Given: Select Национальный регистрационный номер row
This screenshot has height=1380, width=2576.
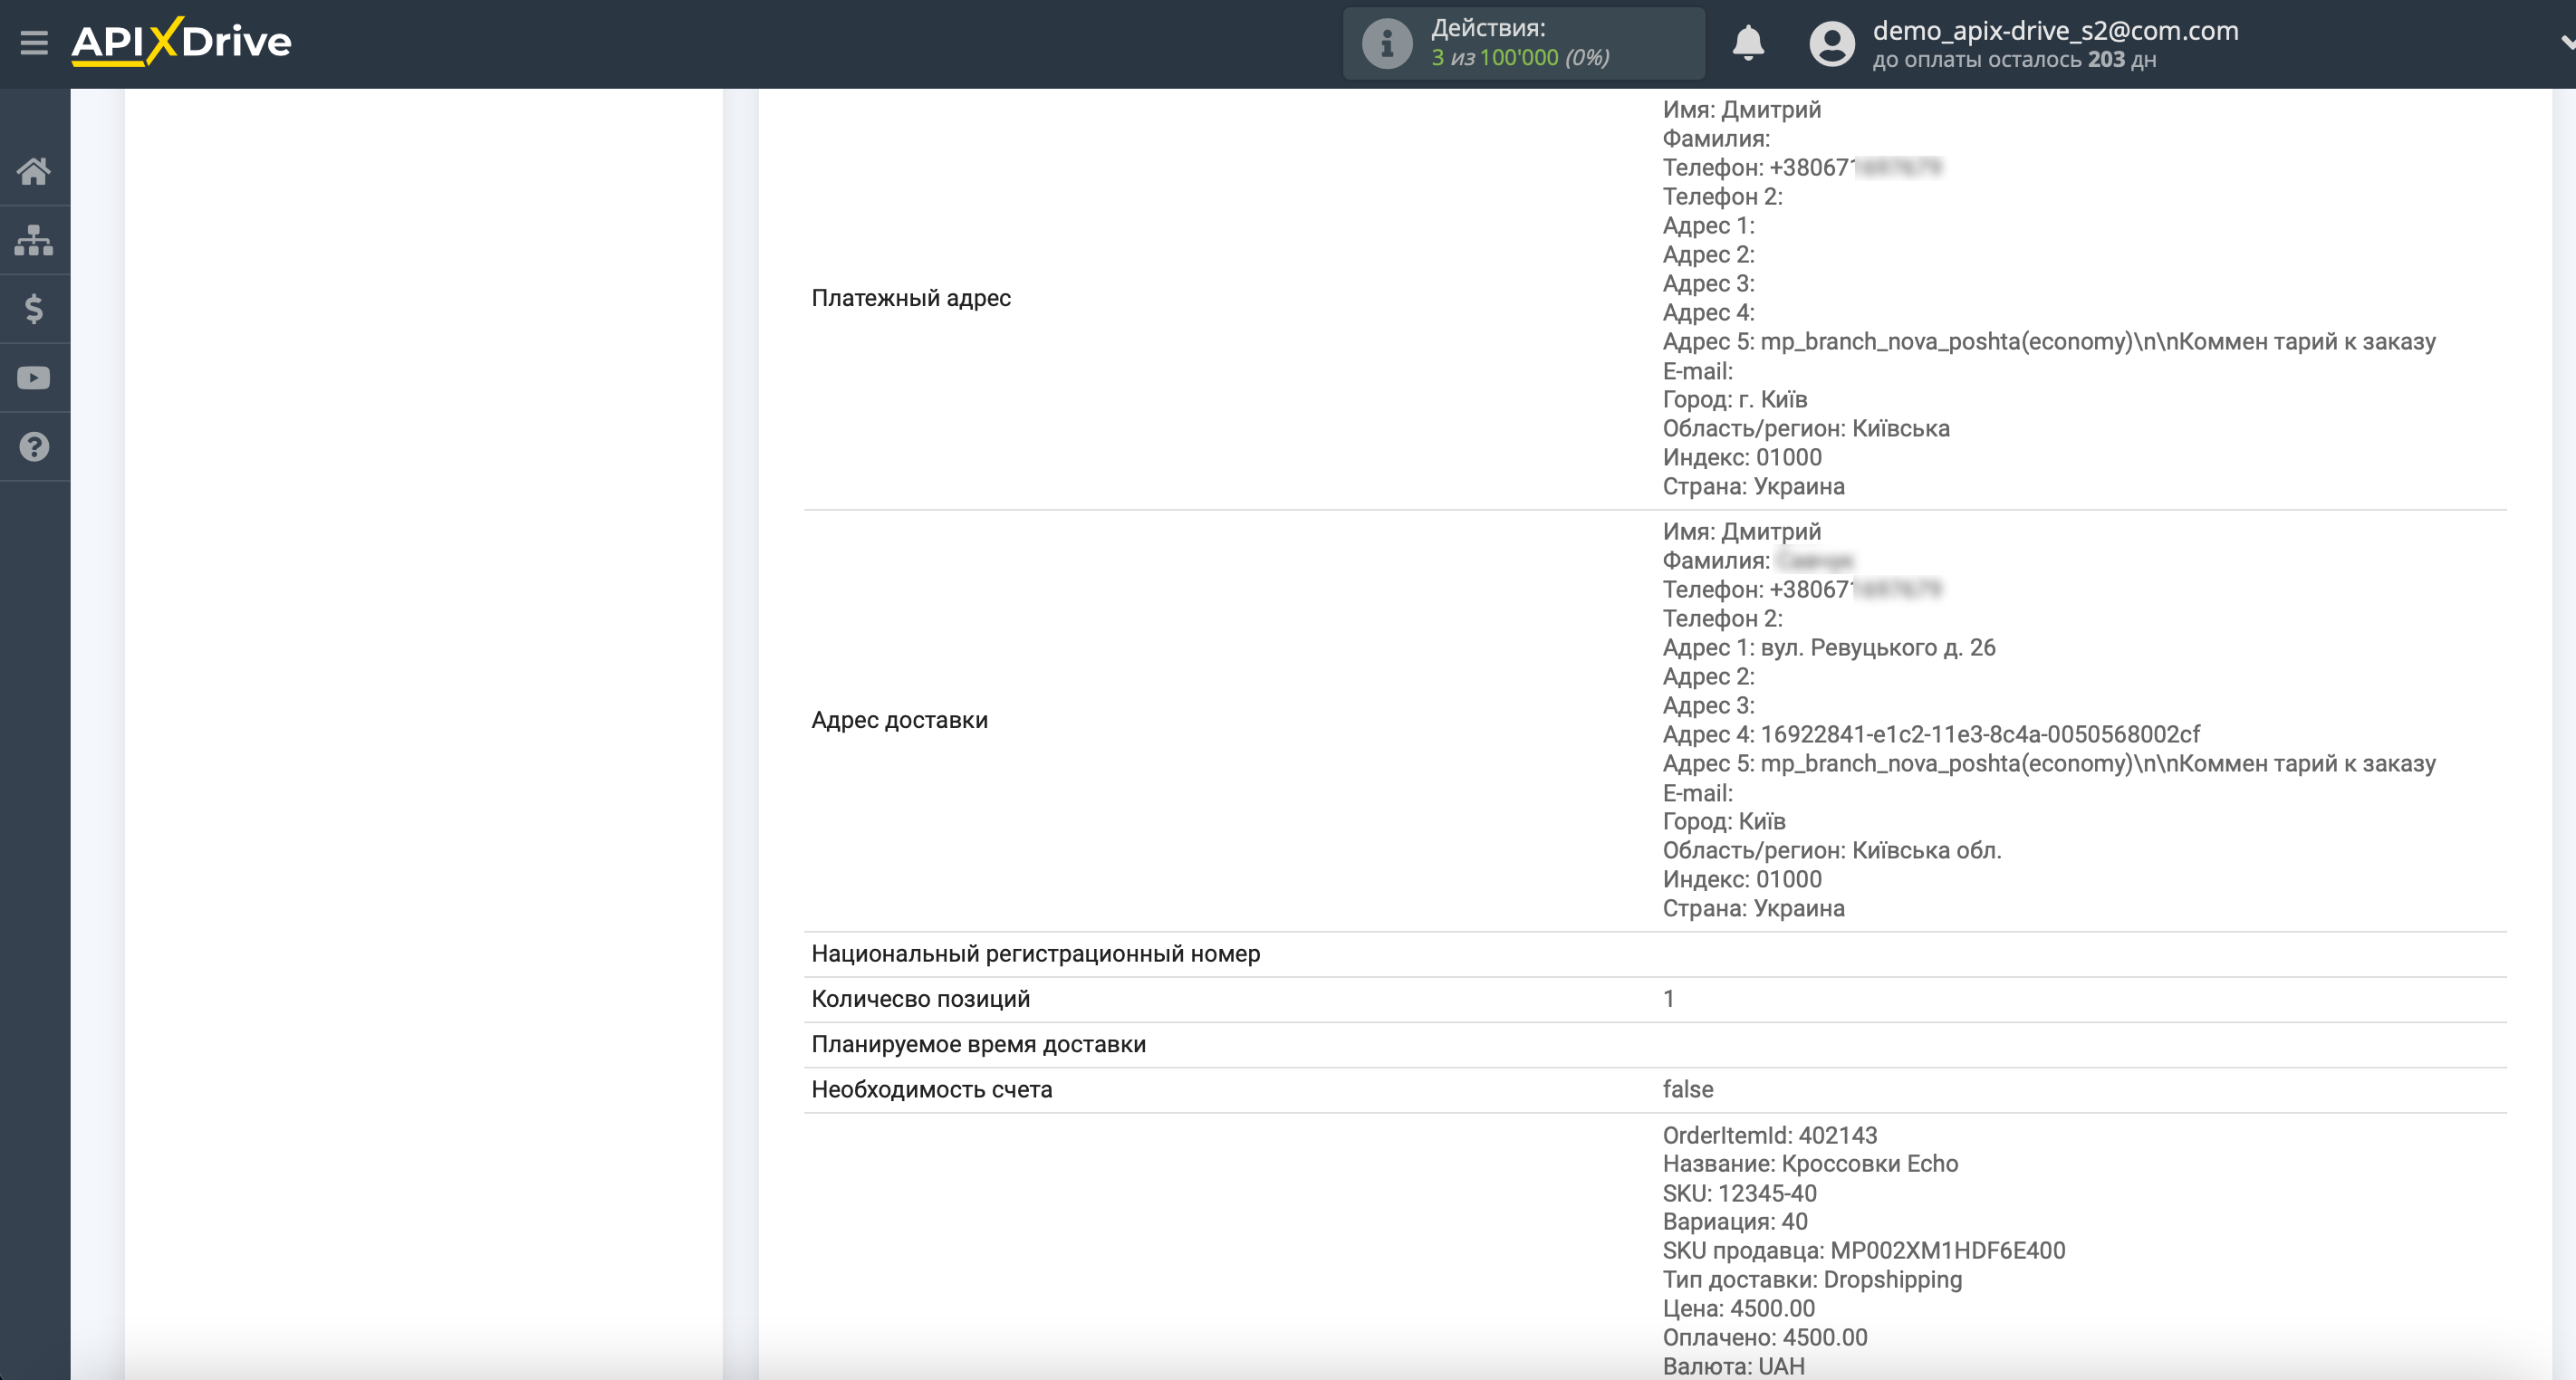Looking at the screenshot, I should click(x=1655, y=954).
